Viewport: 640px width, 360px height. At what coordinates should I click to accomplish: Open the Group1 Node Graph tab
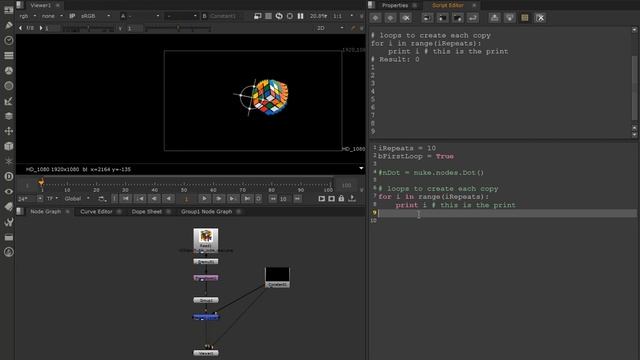coord(207,211)
